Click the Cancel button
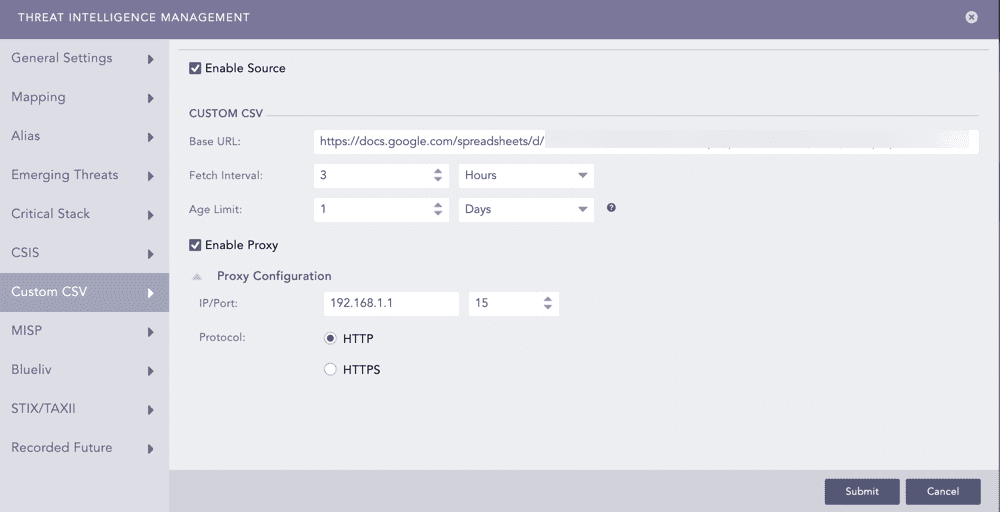 [x=942, y=491]
